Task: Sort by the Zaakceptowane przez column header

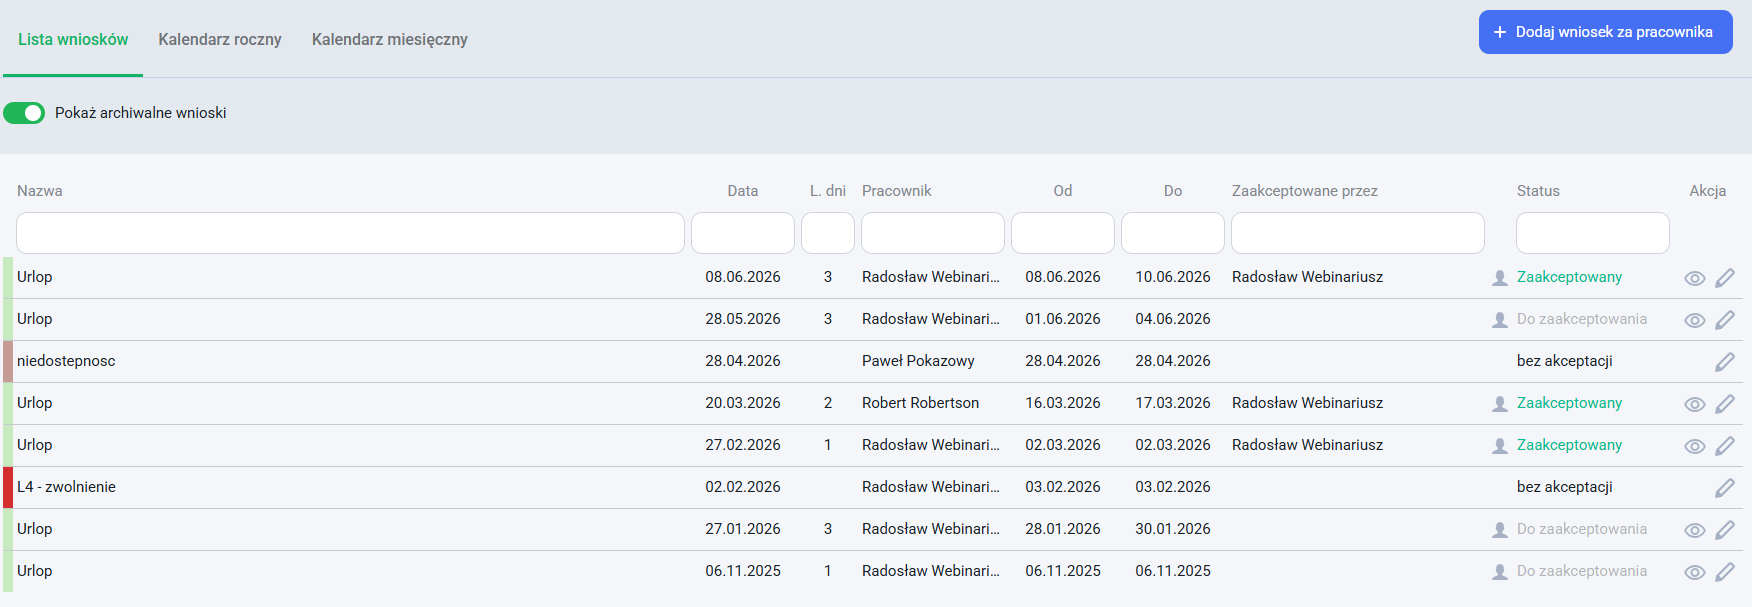Action: [x=1305, y=191]
